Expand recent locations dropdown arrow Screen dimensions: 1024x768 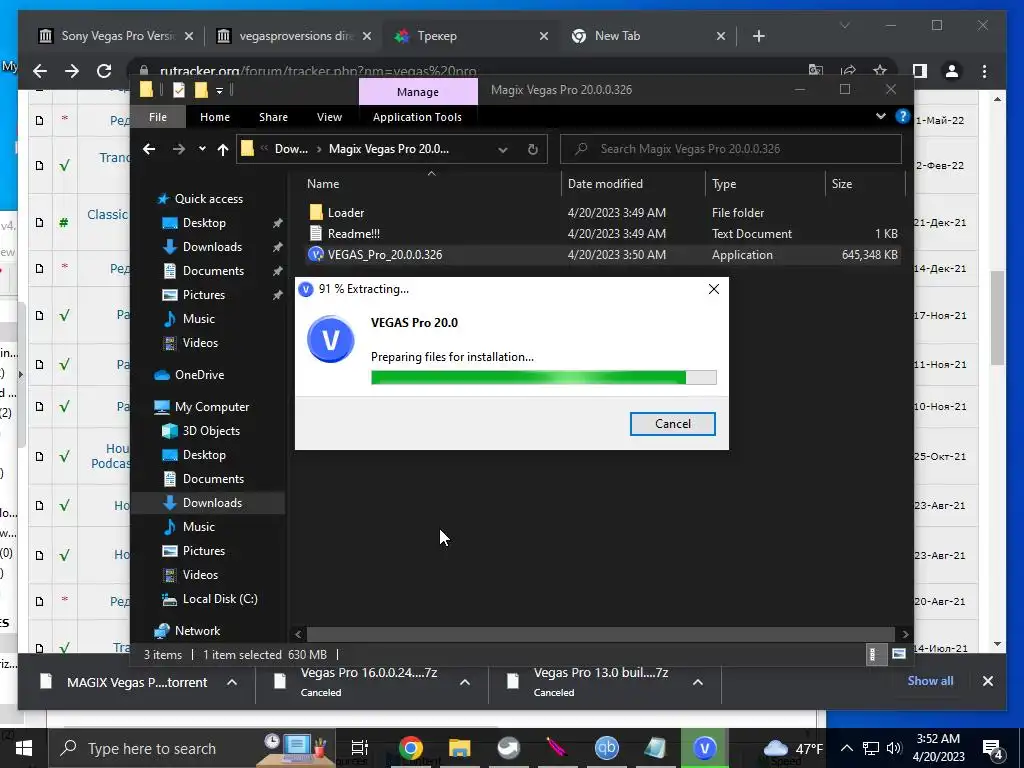click(x=202, y=150)
